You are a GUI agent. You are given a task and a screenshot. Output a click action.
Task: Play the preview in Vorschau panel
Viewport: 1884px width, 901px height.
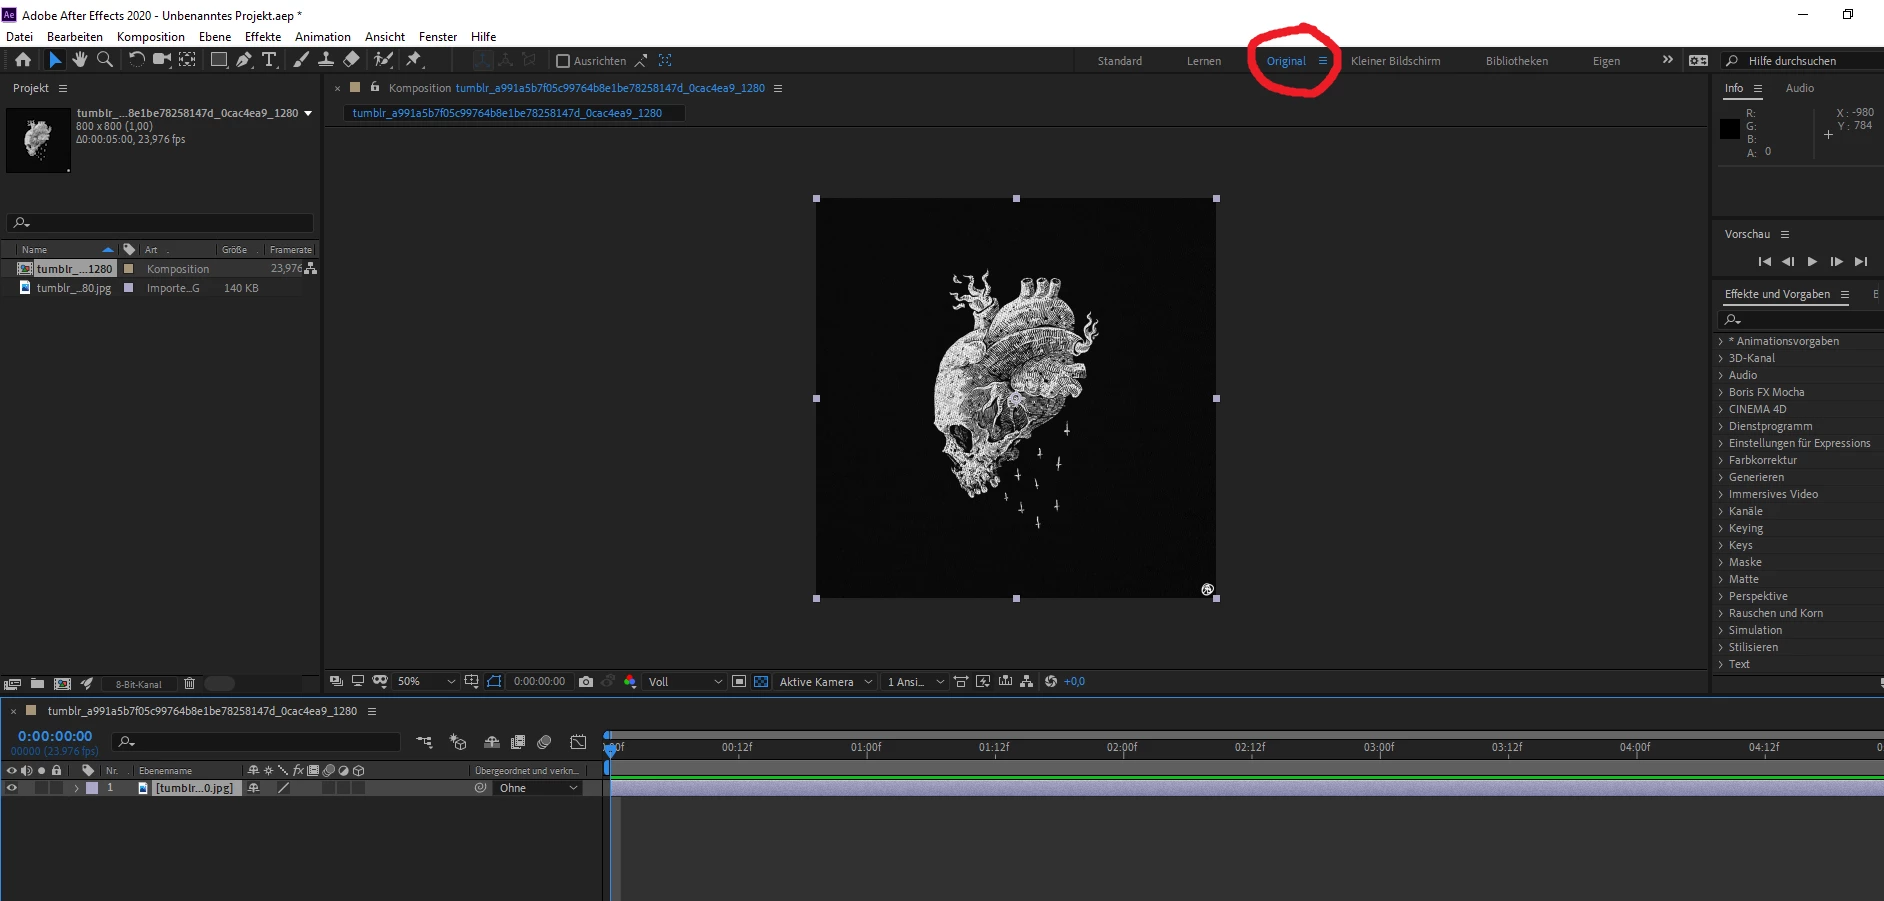pos(1812,262)
